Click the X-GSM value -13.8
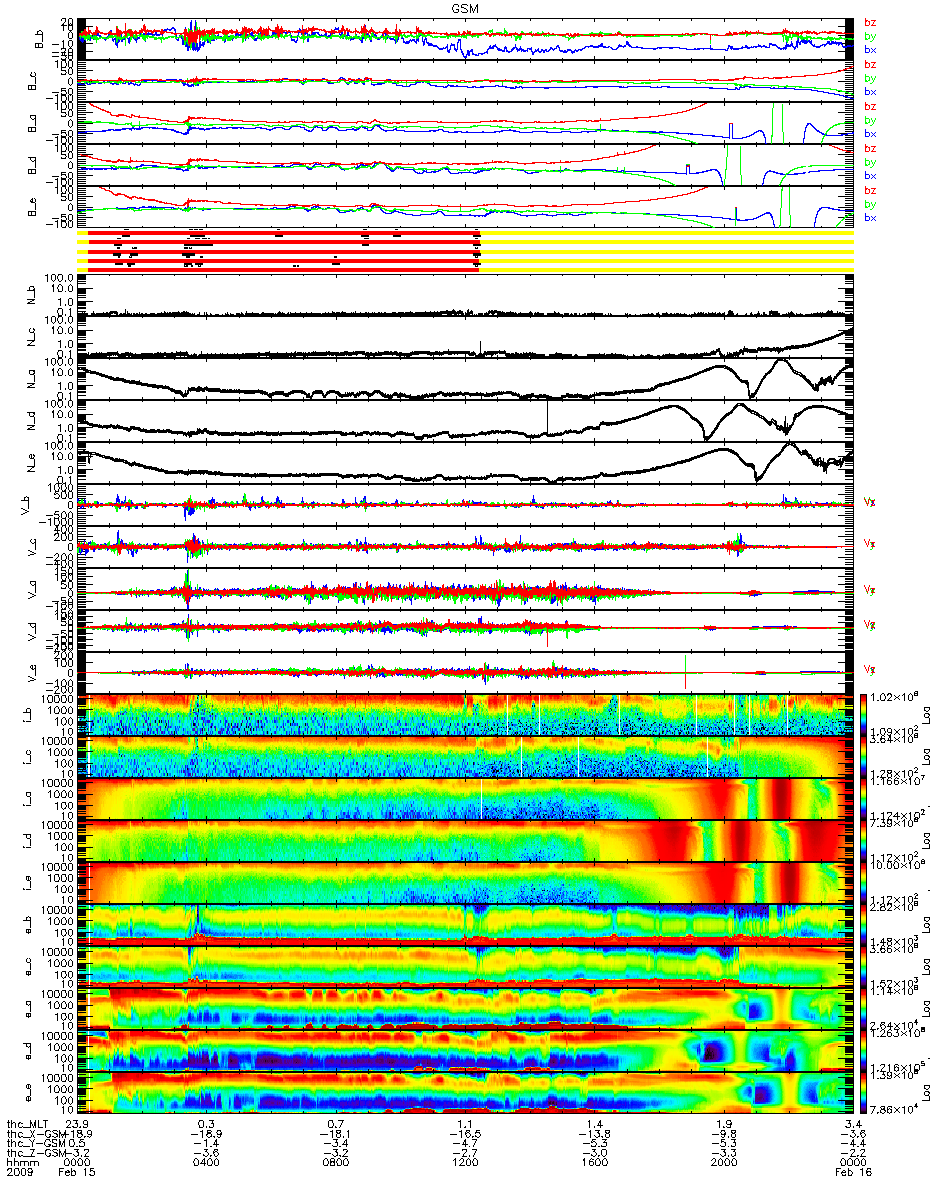The image size is (930, 1200). (x=595, y=1136)
